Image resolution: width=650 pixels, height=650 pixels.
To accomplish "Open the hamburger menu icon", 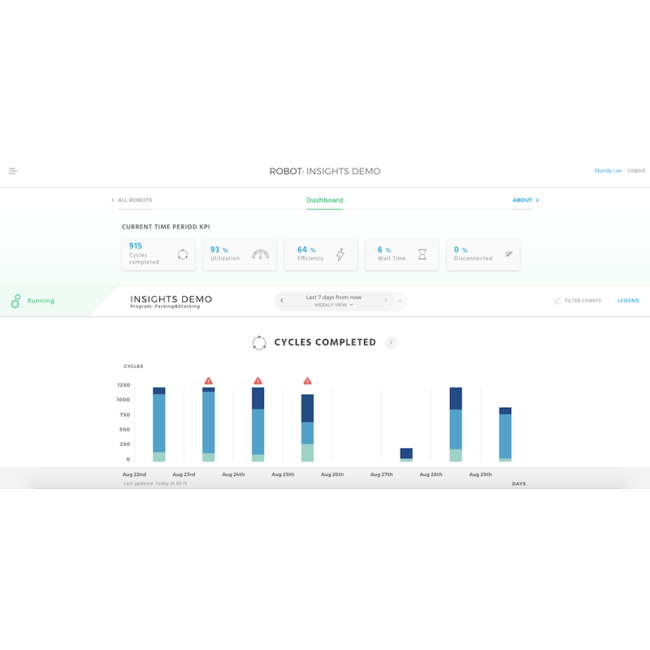I will click(13, 171).
